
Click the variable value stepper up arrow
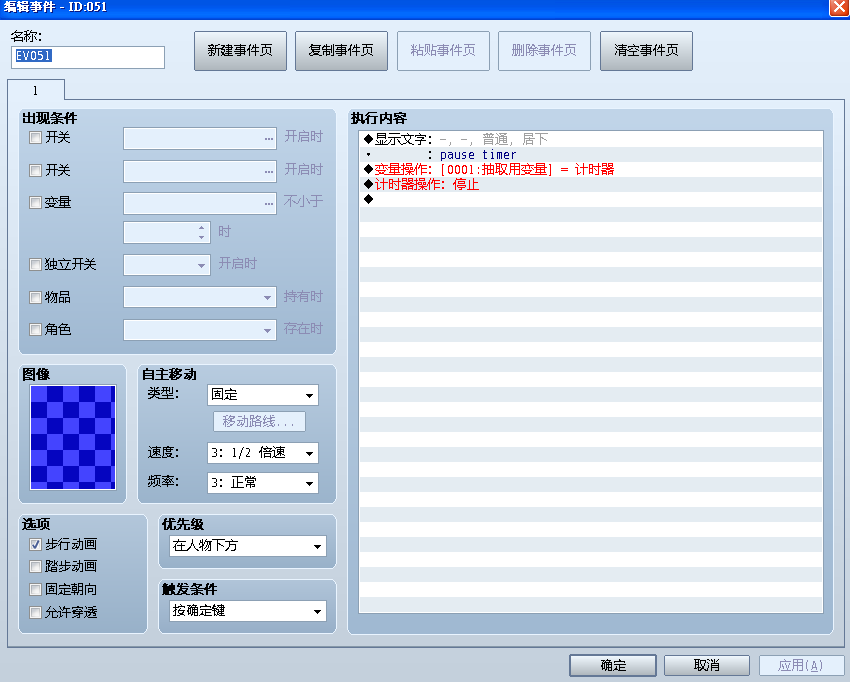coord(202,228)
